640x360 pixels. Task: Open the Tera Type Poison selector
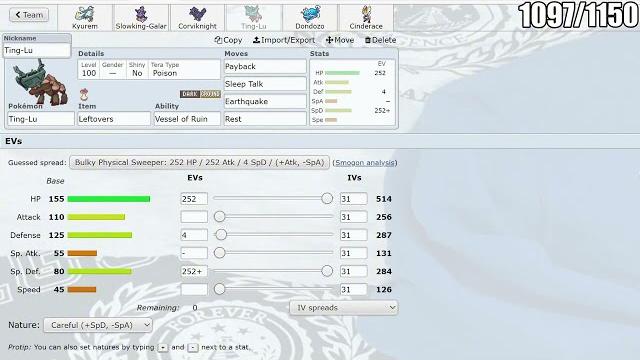pyautogui.click(x=184, y=70)
